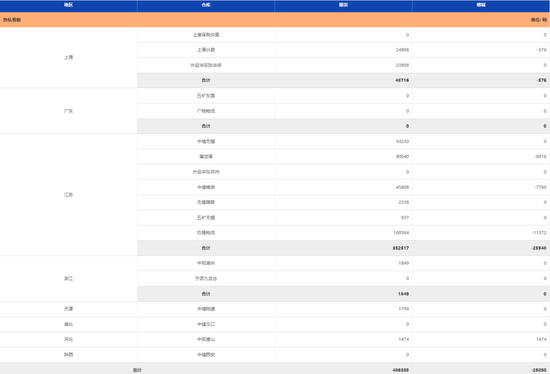Click the 仓库 column header

pos(206,5)
